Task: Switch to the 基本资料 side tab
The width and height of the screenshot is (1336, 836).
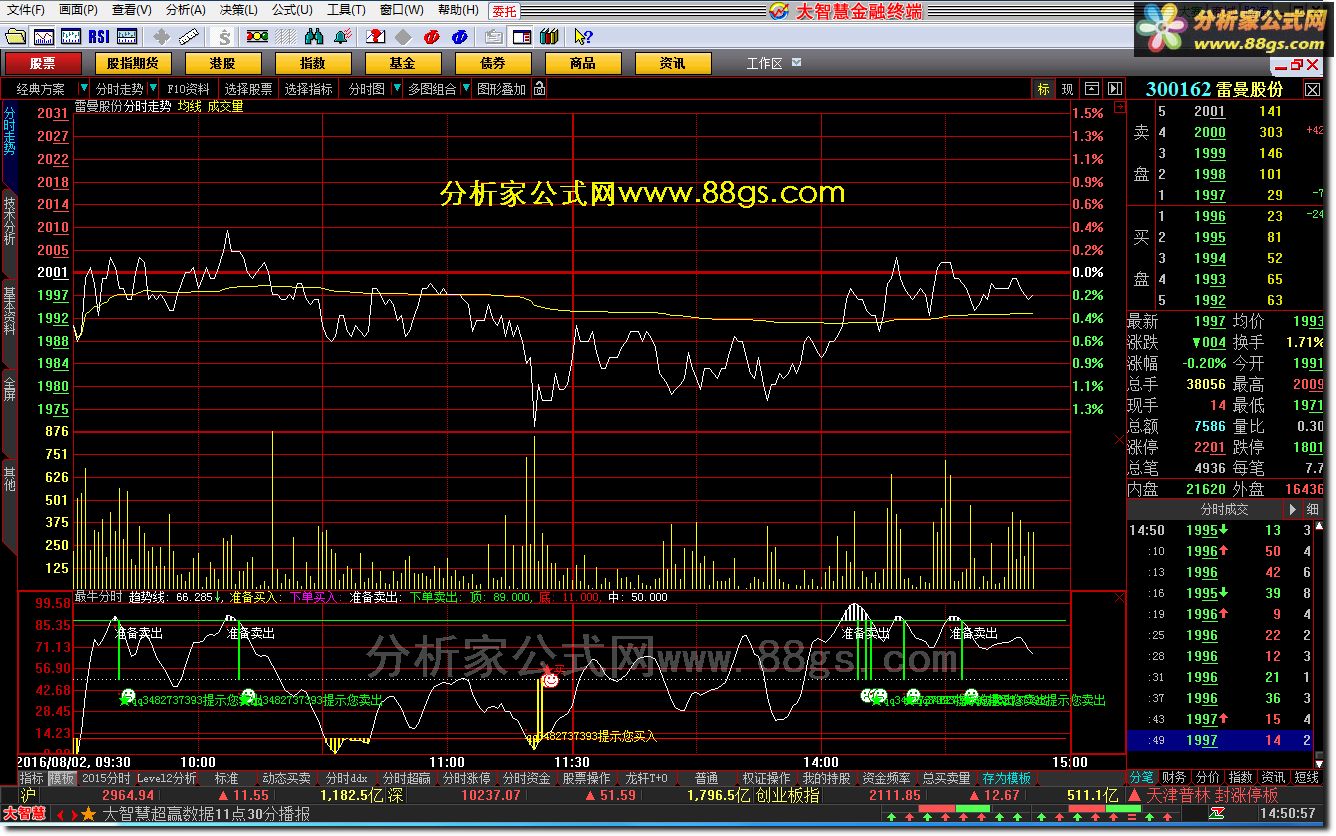Action: coord(9,312)
